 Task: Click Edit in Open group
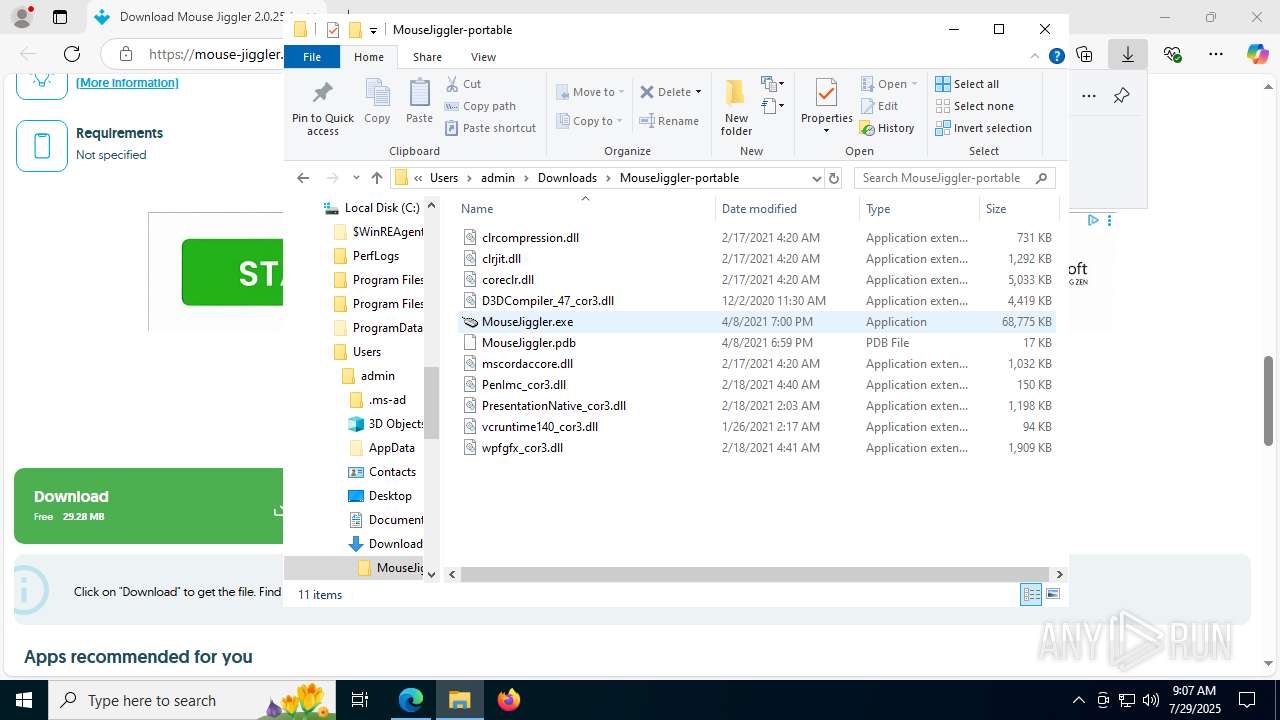coord(879,106)
